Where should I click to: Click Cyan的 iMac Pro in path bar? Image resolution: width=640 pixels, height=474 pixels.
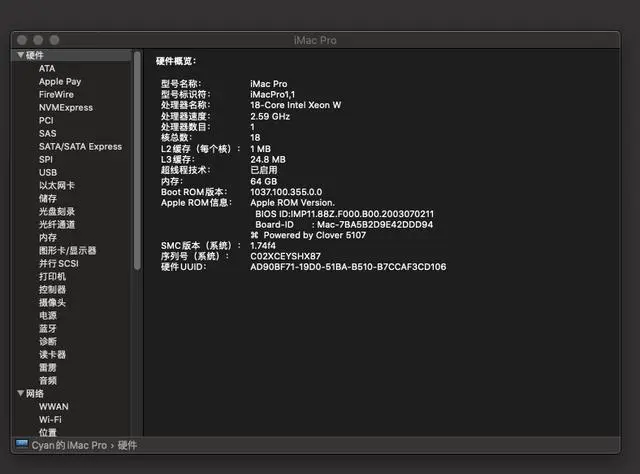click(69, 445)
